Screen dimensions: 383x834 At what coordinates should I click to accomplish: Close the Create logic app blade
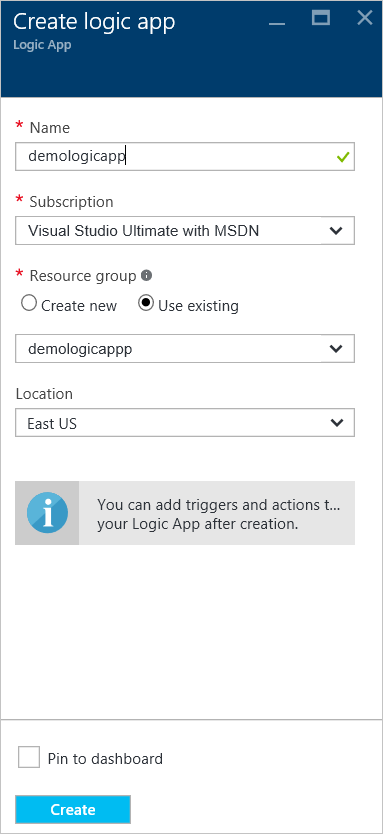(x=365, y=18)
